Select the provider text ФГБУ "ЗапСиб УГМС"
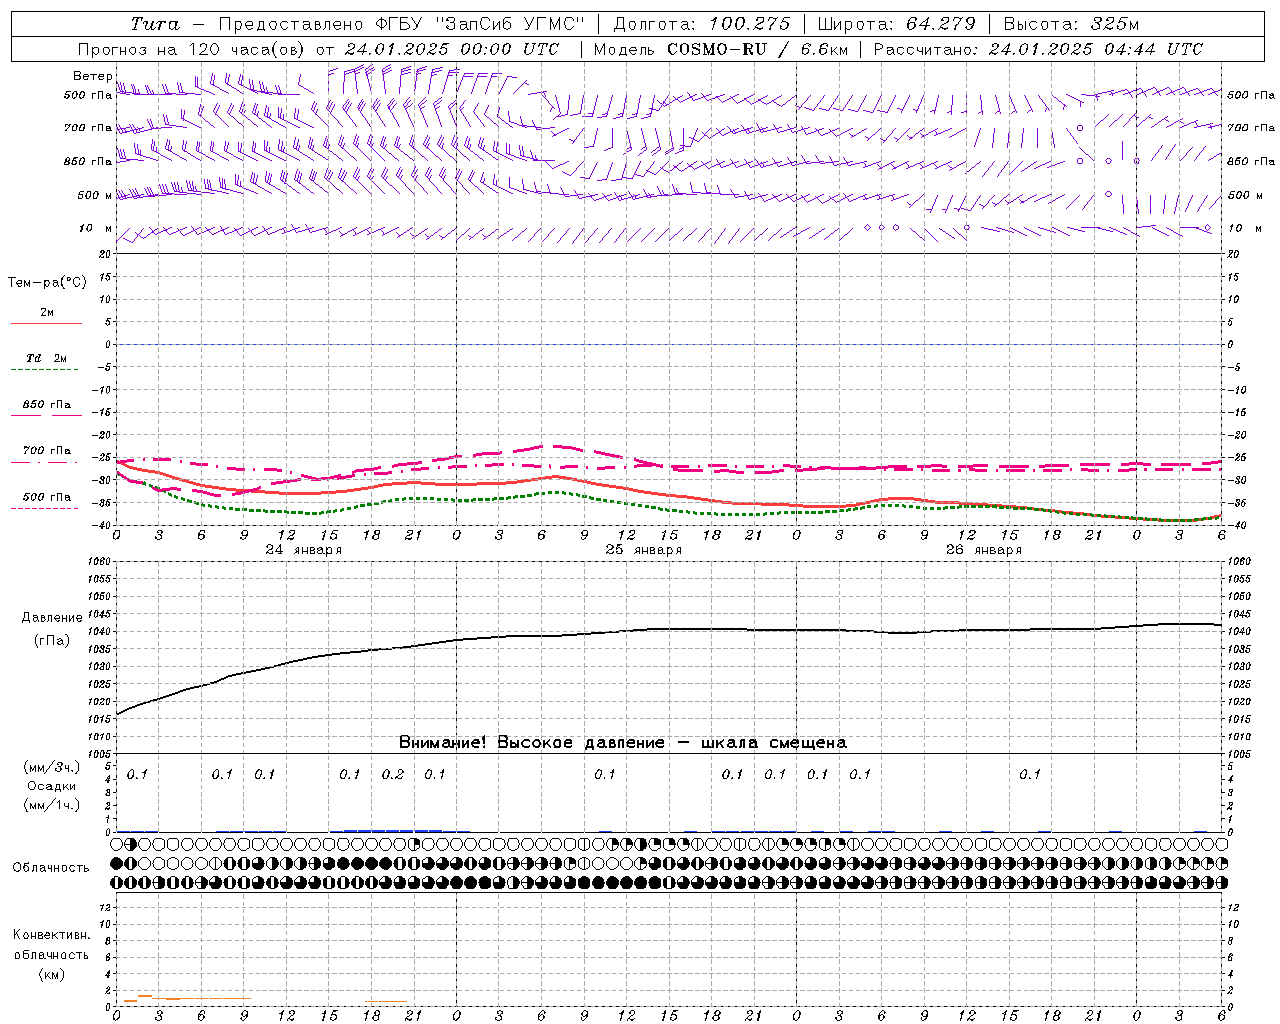1280x1024 pixels. click(481, 24)
